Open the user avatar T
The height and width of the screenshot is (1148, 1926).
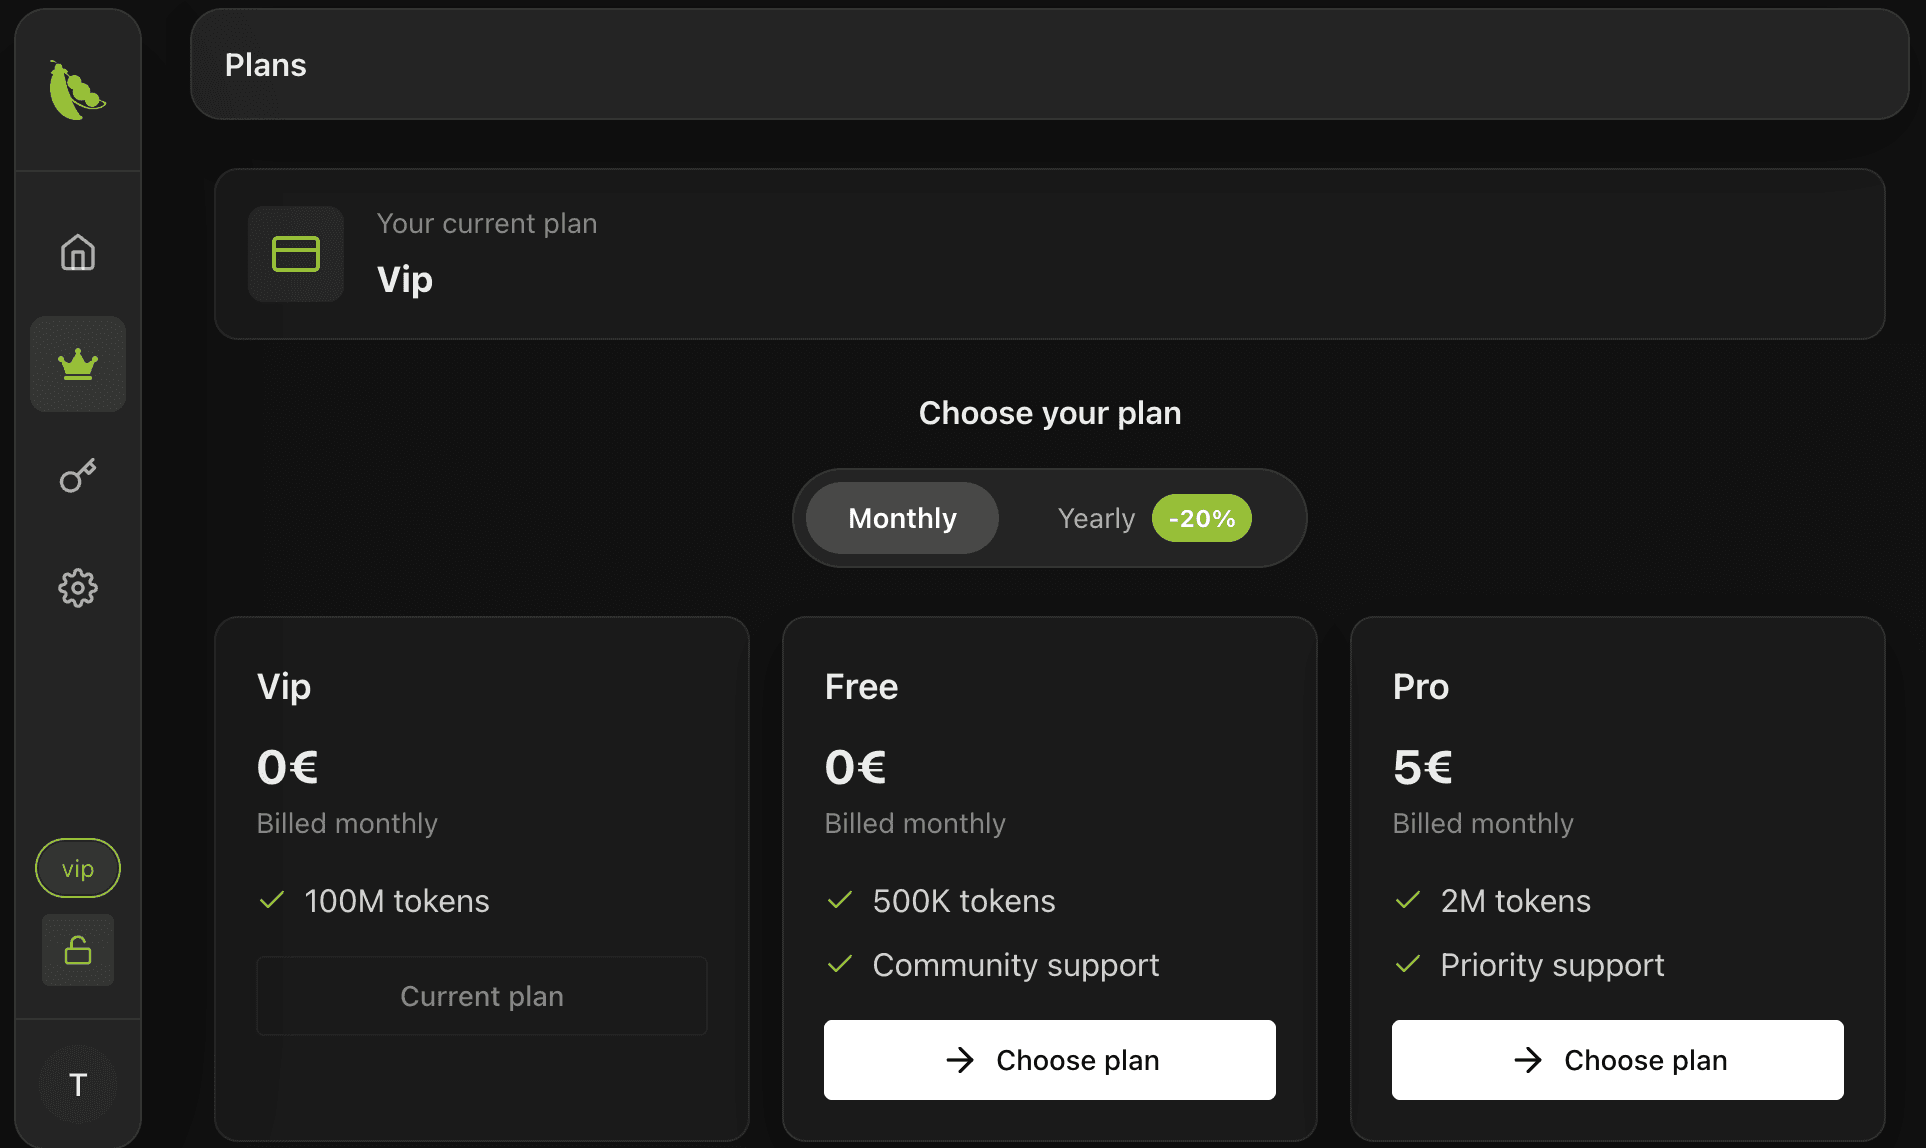pos(78,1084)
